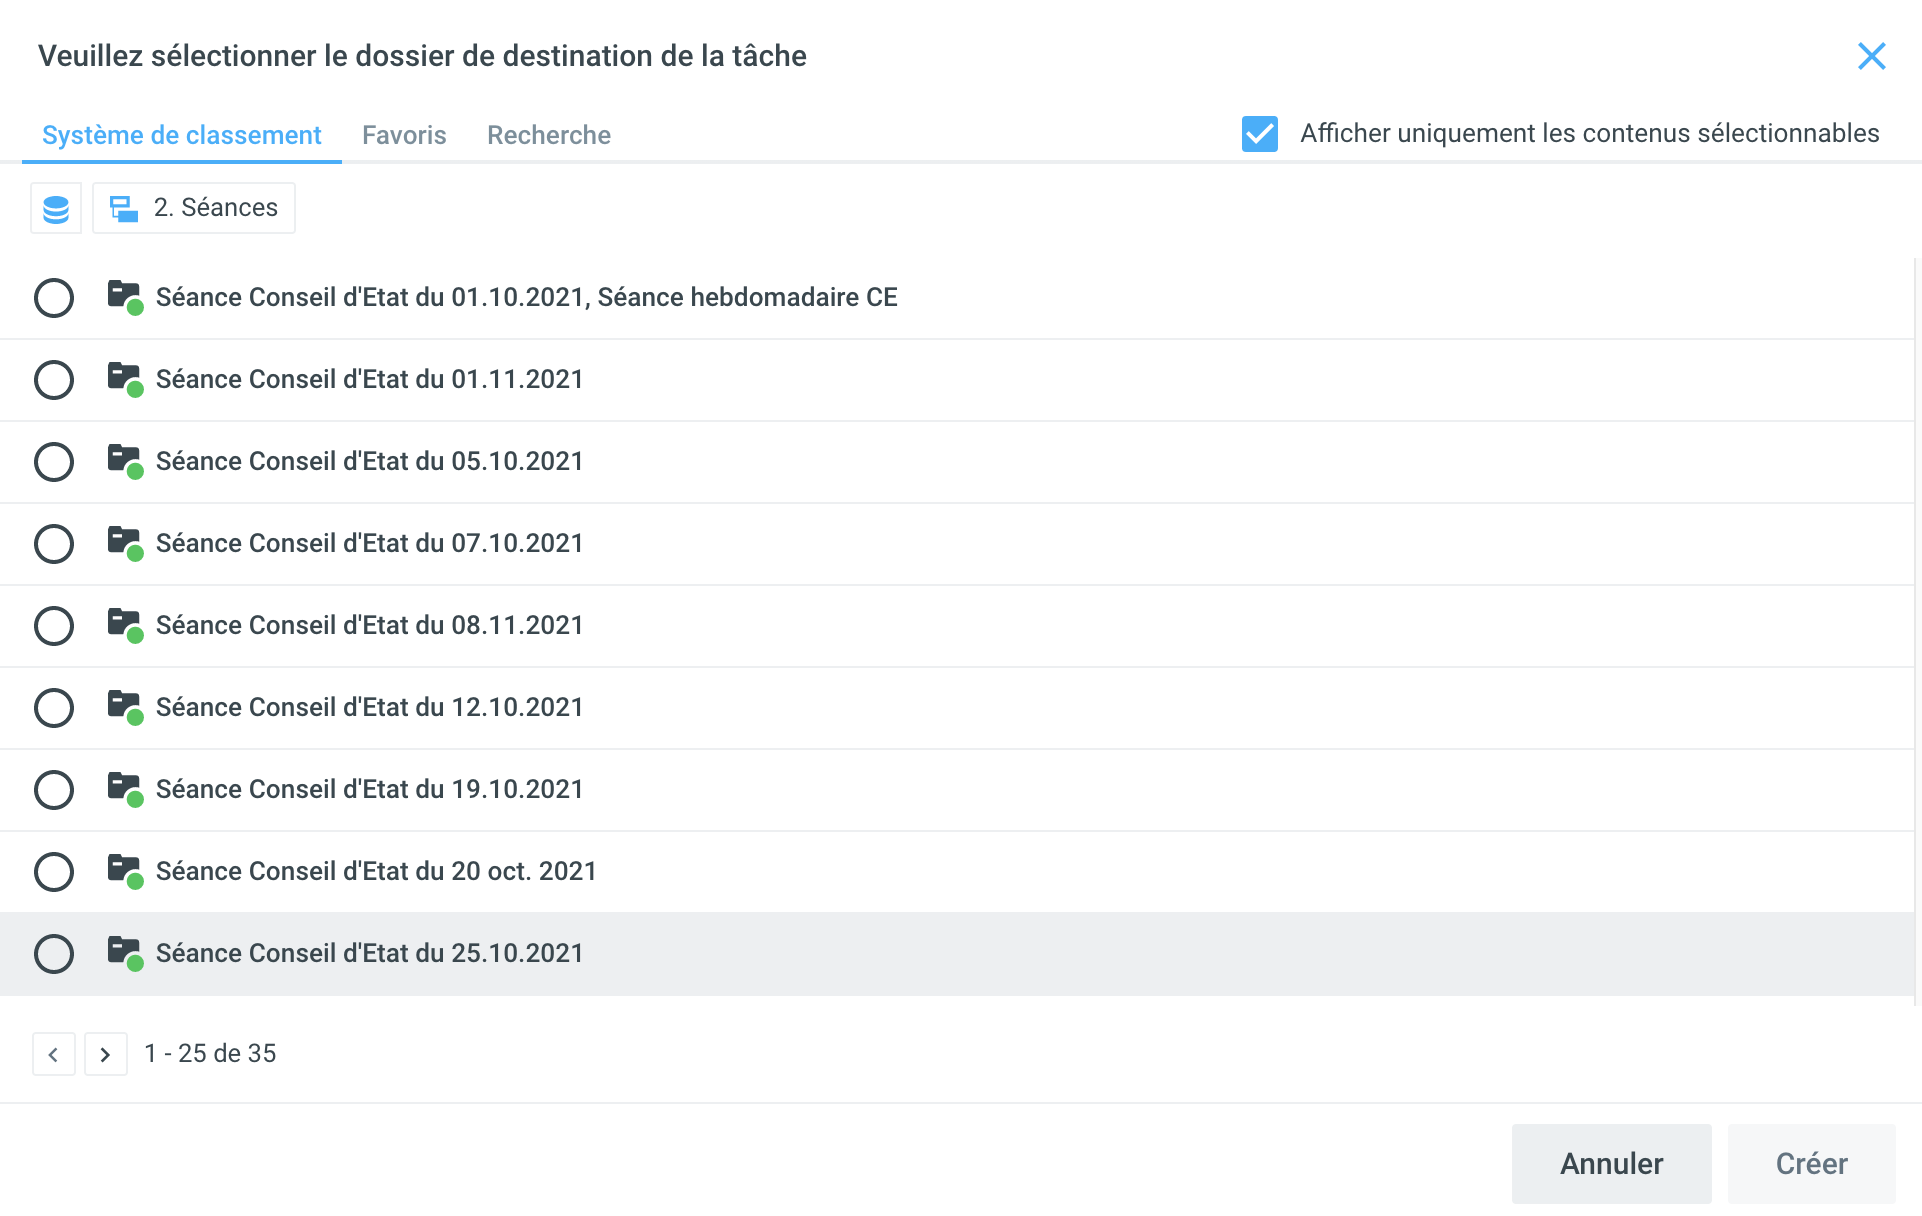Click the folder icon for Séance 19.10.2021
Viewport: 1922px width, 1216px height.
coord(124,788)
